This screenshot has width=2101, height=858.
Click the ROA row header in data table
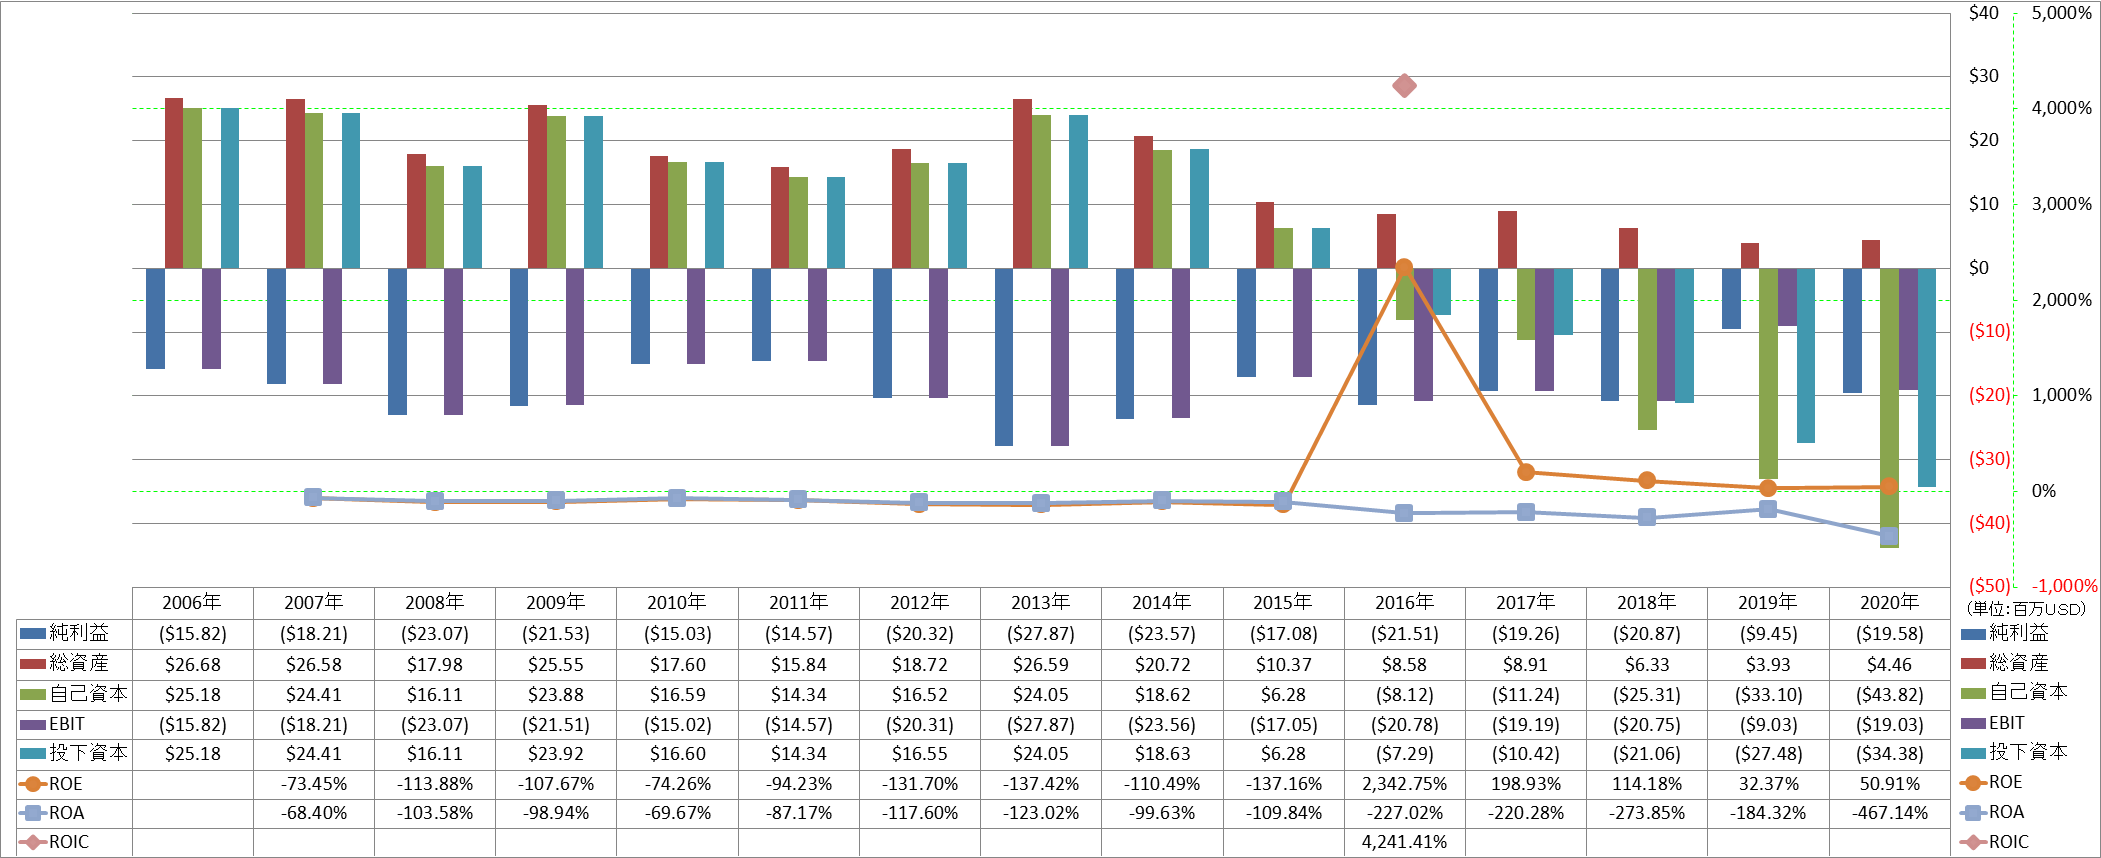74,813
